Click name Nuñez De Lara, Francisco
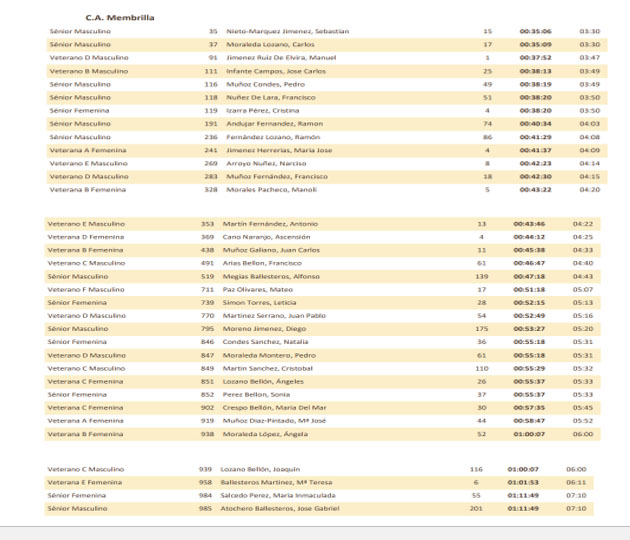The width and height of the screenshot is (630, 540). [x=271, y=98]
